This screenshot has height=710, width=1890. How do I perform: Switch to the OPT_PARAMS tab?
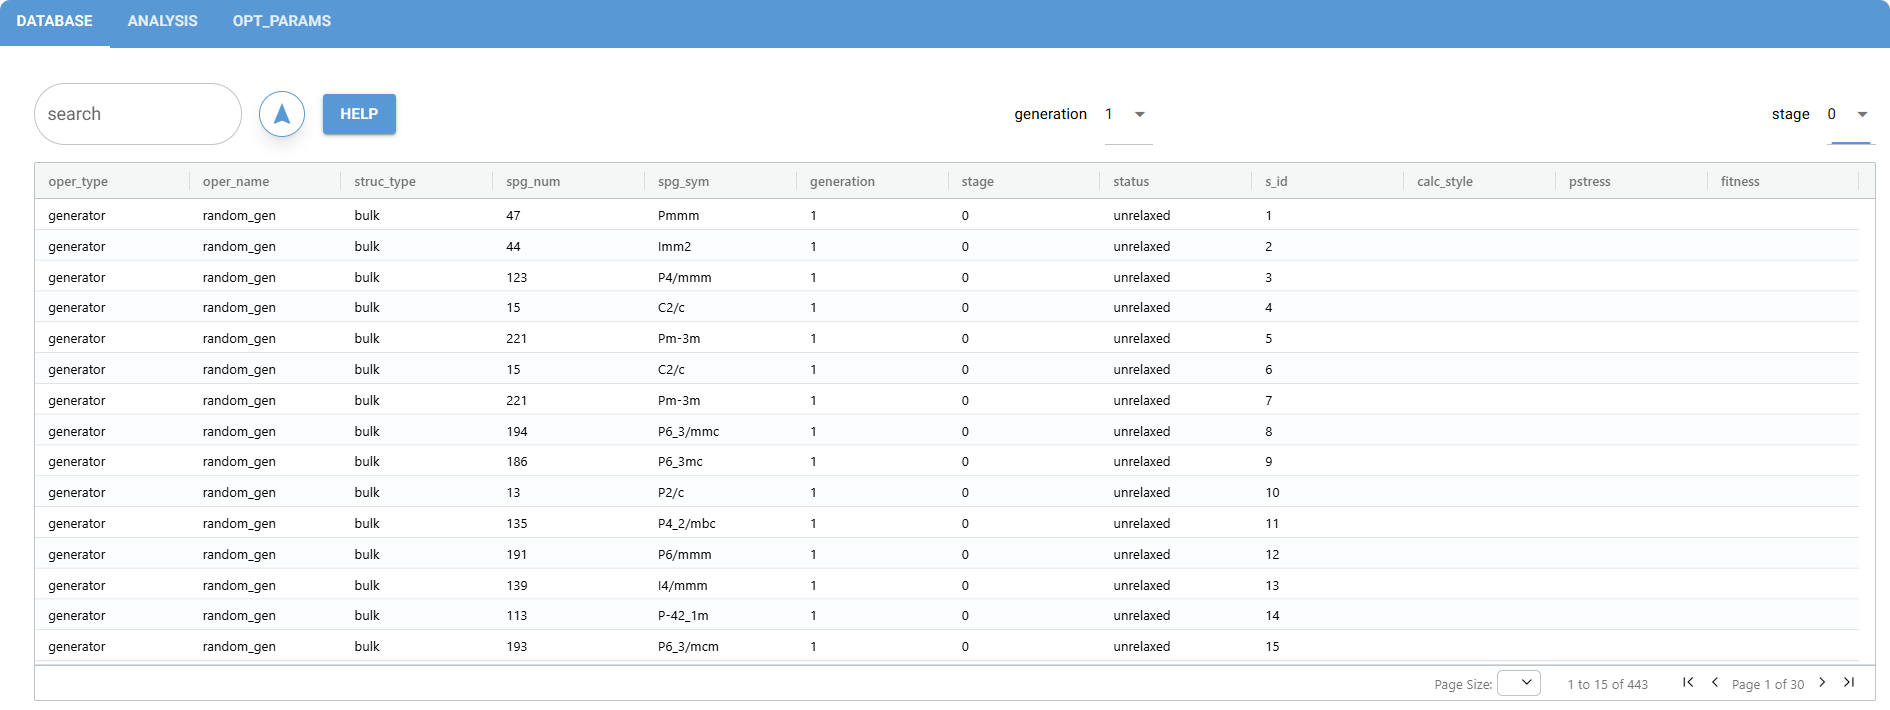pyautogui.click(x=282, y=21)
